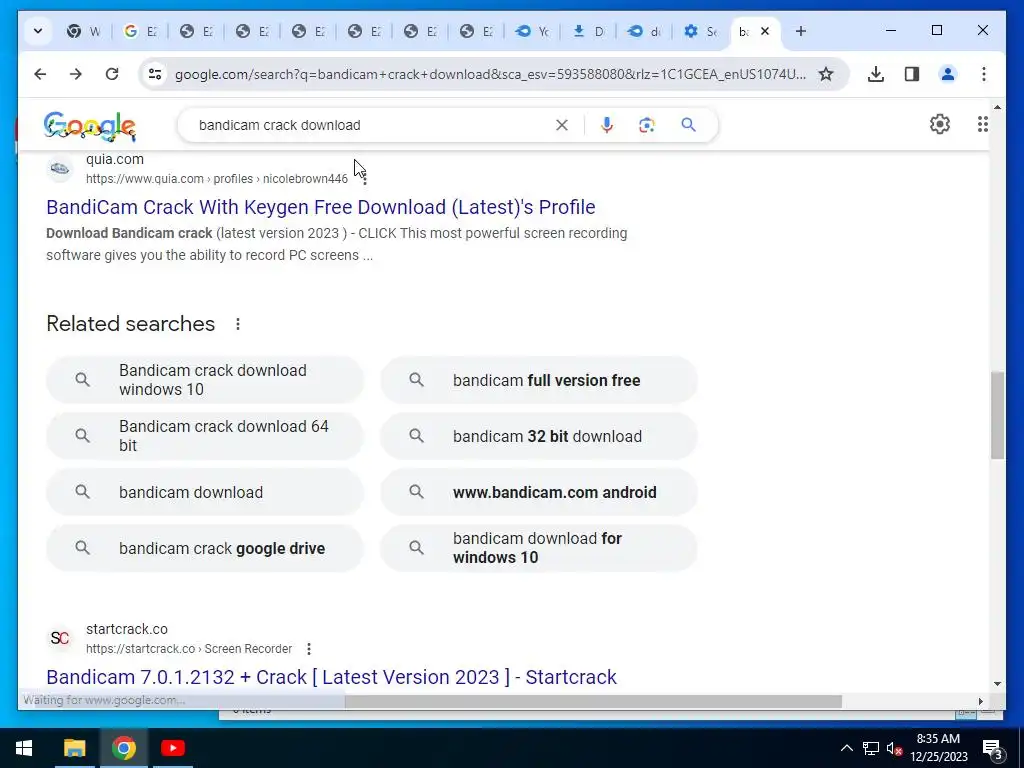Show hidden system tray icons
This screenshot has height=768, width=1024.
coord(846,748)
